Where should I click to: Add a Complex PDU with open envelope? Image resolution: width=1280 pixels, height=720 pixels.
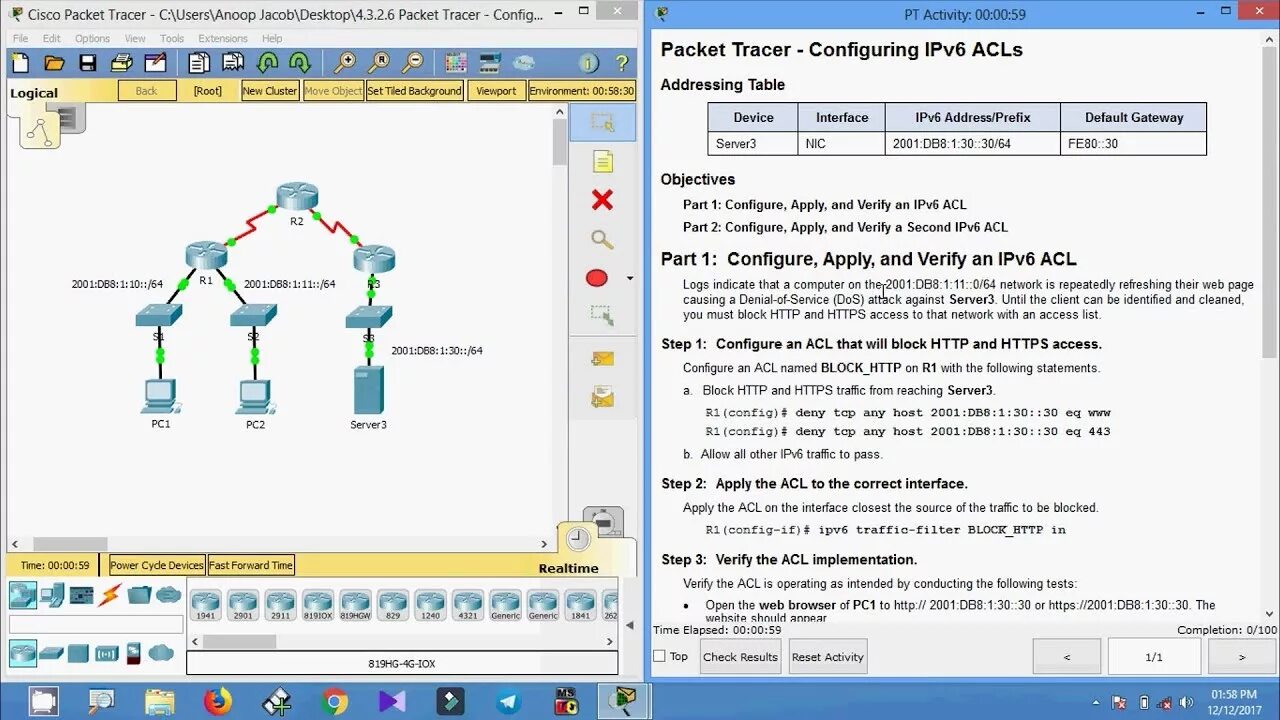[x=602, y=397]
